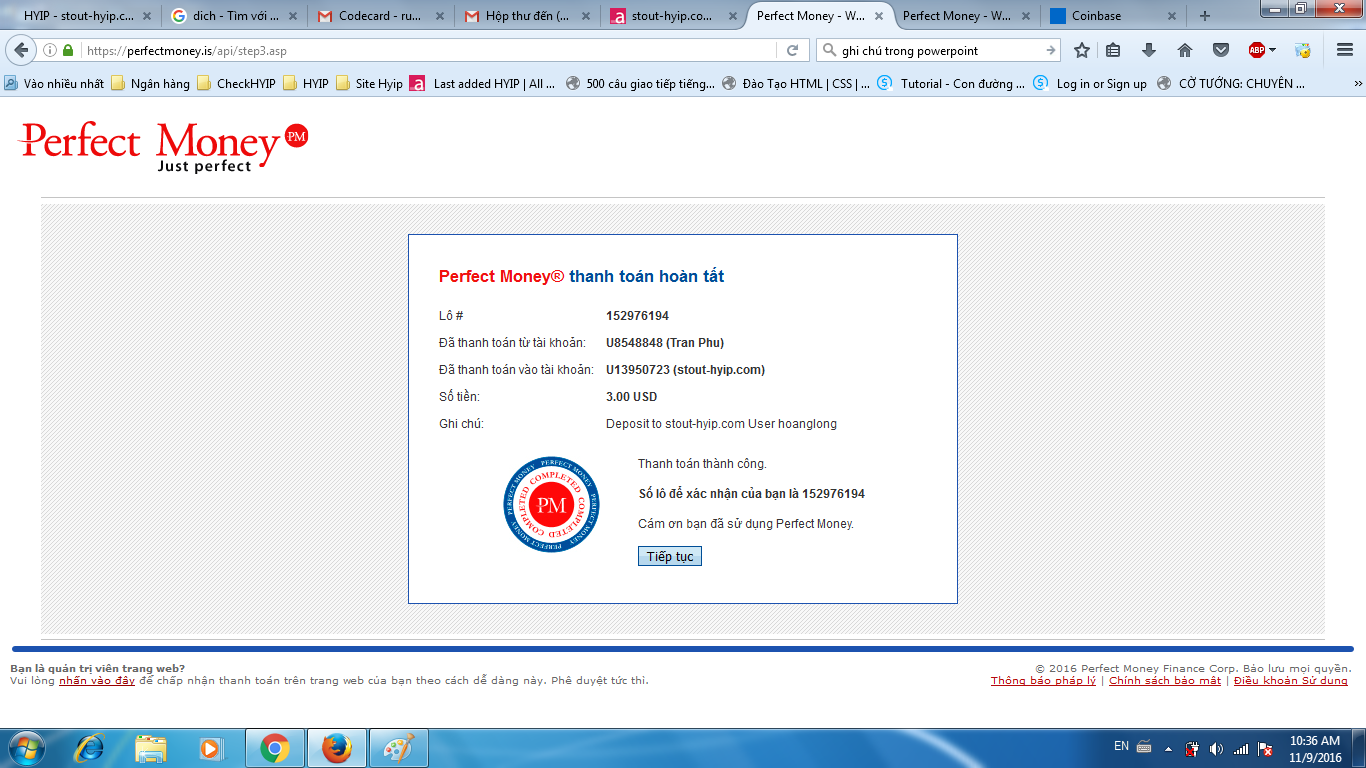Go back with the browser back arrow
1366x768 pixels.
pos(21,50)
